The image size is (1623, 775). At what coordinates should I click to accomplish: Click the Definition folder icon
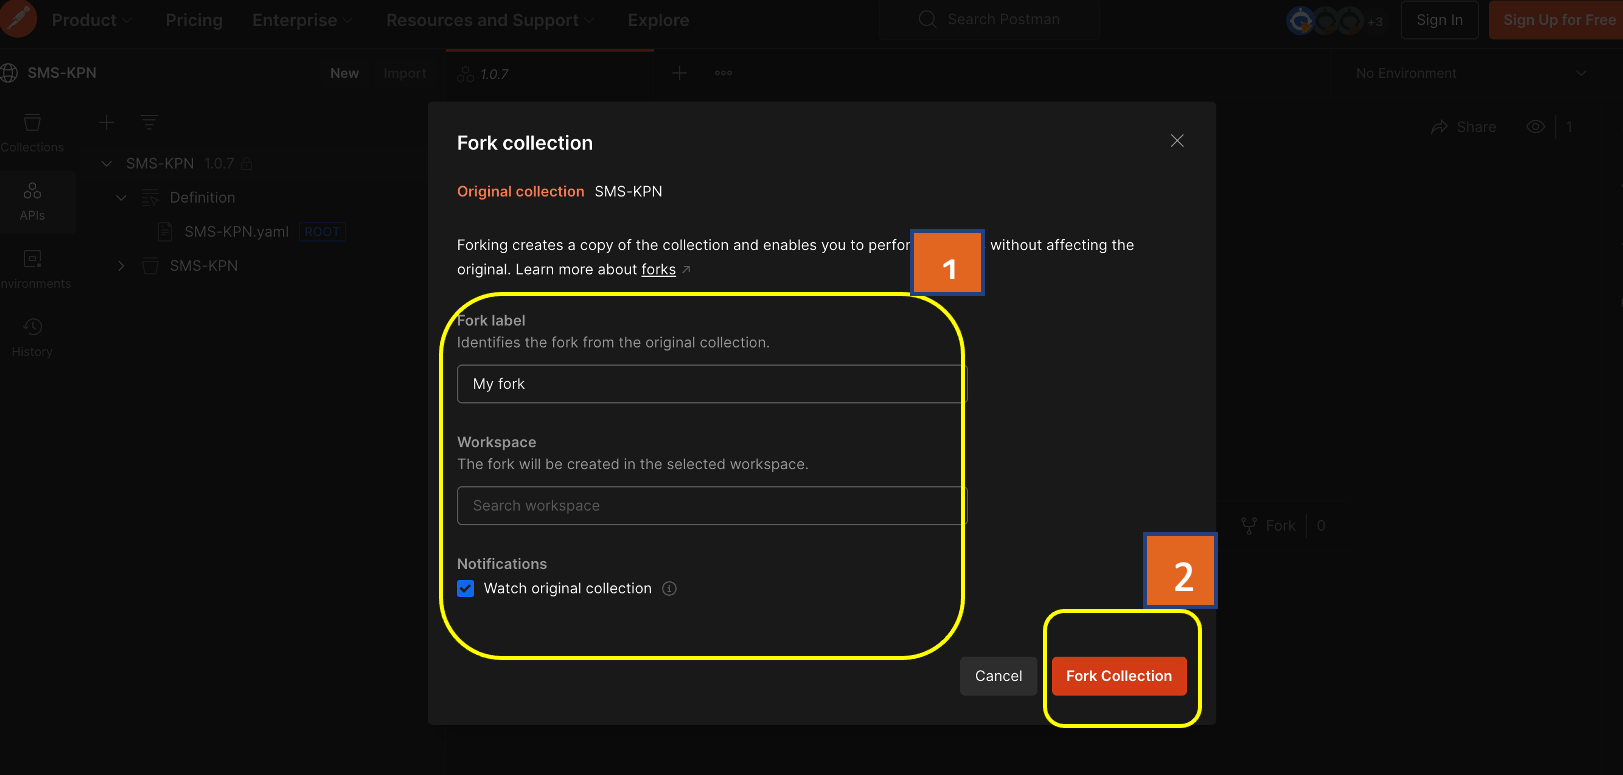coord(150,198)
